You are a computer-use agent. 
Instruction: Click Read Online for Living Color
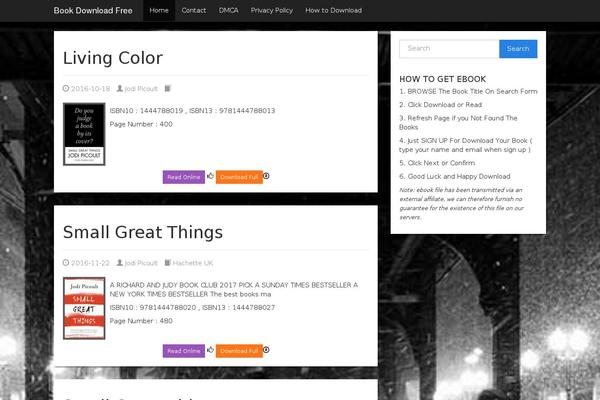click(x=184, y=177)
